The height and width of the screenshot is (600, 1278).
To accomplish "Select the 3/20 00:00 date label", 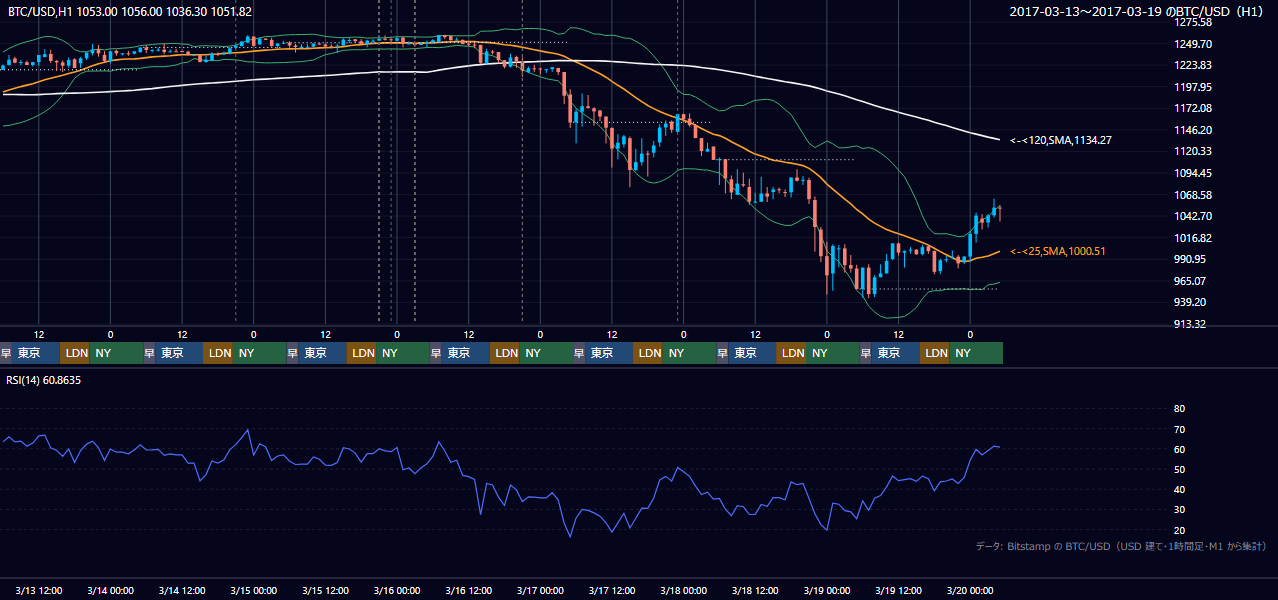I will (x=970, y=590).
